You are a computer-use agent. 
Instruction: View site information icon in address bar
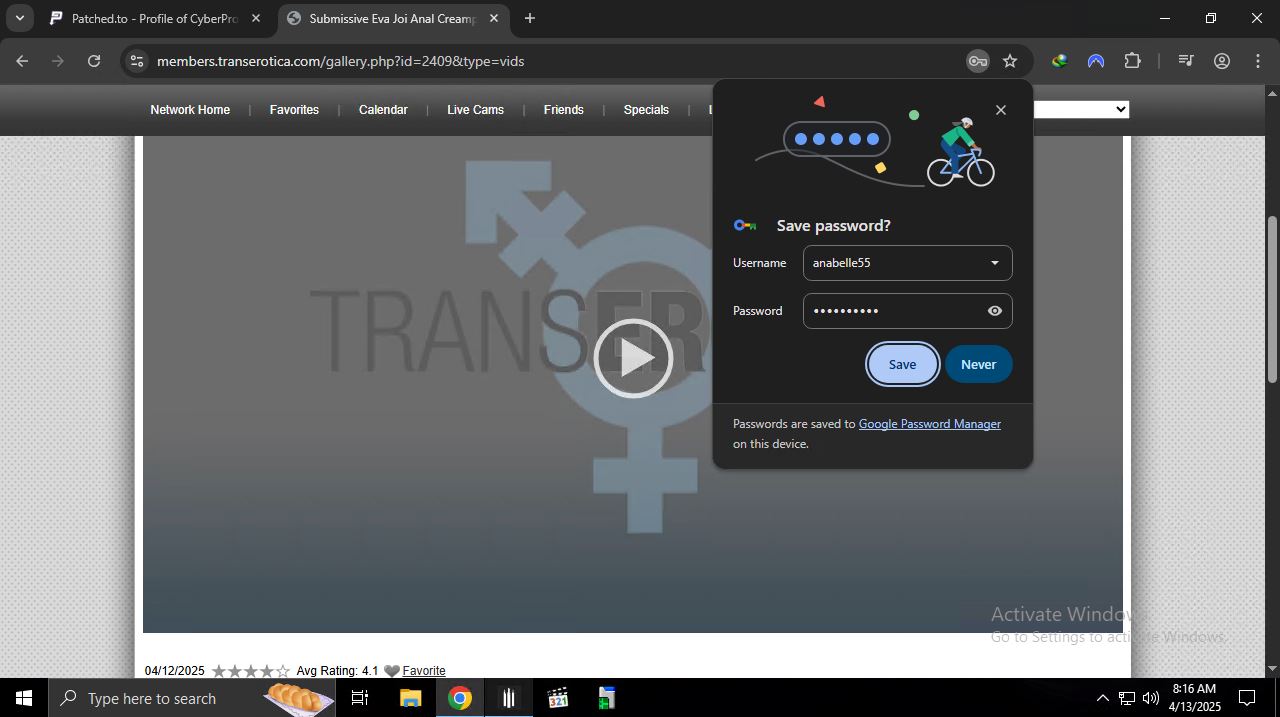[x=137, y=61]
